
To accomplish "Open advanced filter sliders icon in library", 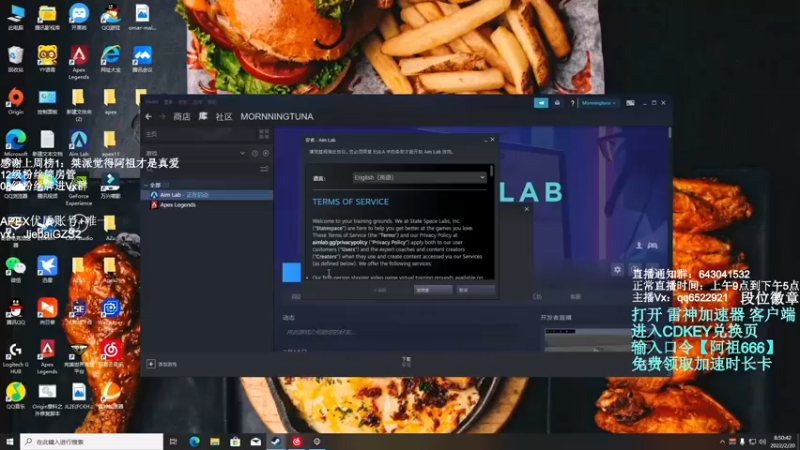I will [264, 169].
